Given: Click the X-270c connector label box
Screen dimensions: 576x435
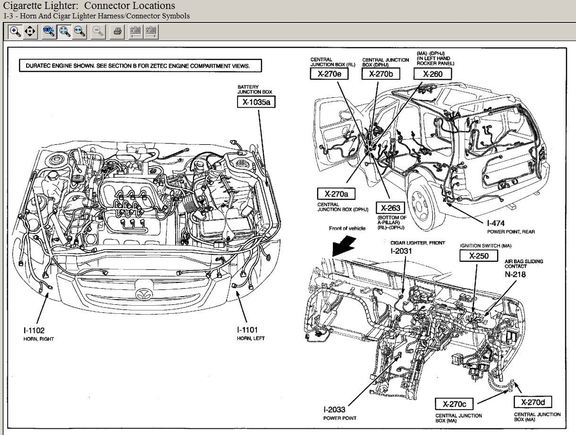Looking at the screenshot, I should pos(454,404).
